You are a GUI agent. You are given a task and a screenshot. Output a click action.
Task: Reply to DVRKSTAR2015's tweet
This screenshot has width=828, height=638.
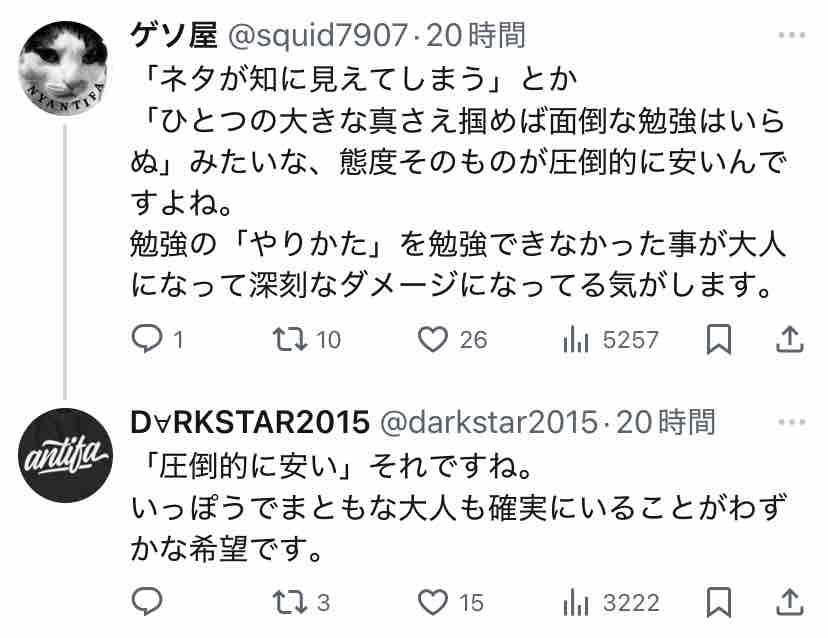(x=147, y=602)
